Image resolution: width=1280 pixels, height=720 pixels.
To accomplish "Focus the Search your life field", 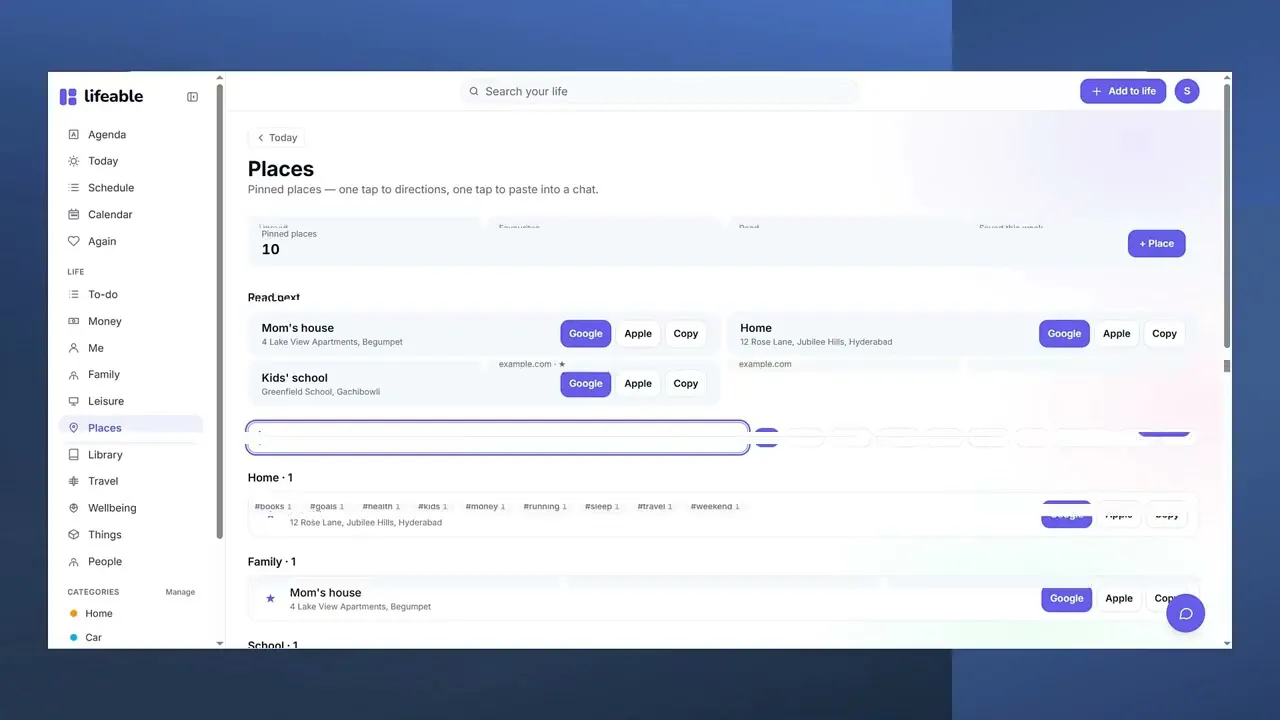I will click(660, 91).
